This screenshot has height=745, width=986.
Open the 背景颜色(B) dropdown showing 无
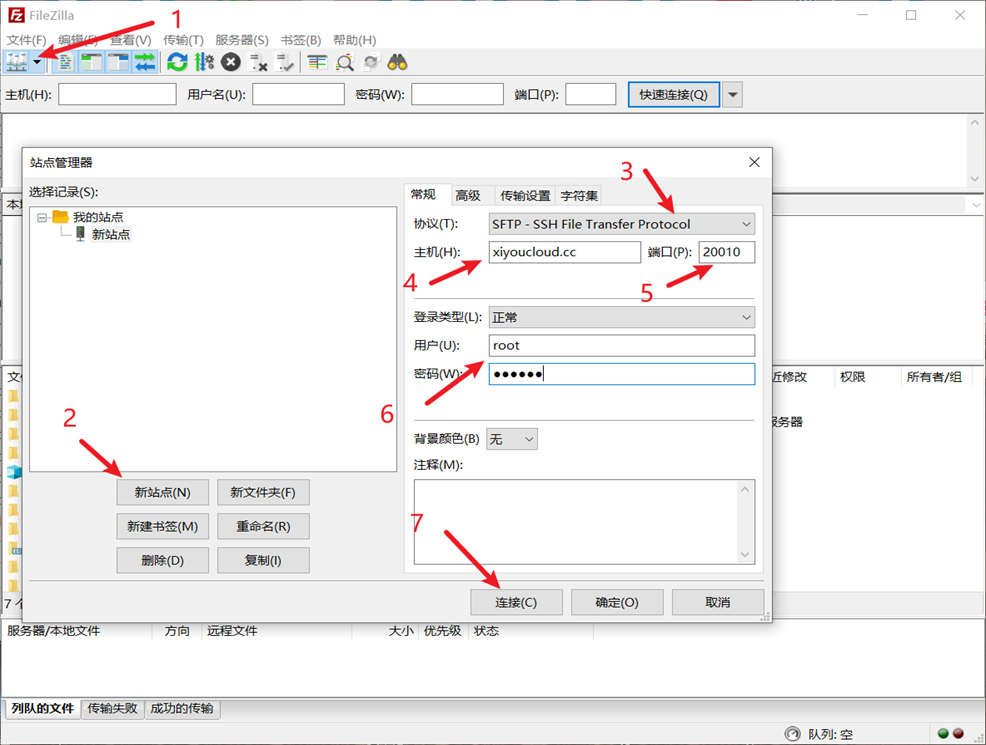pyautogui.click(x=512, y=439)
